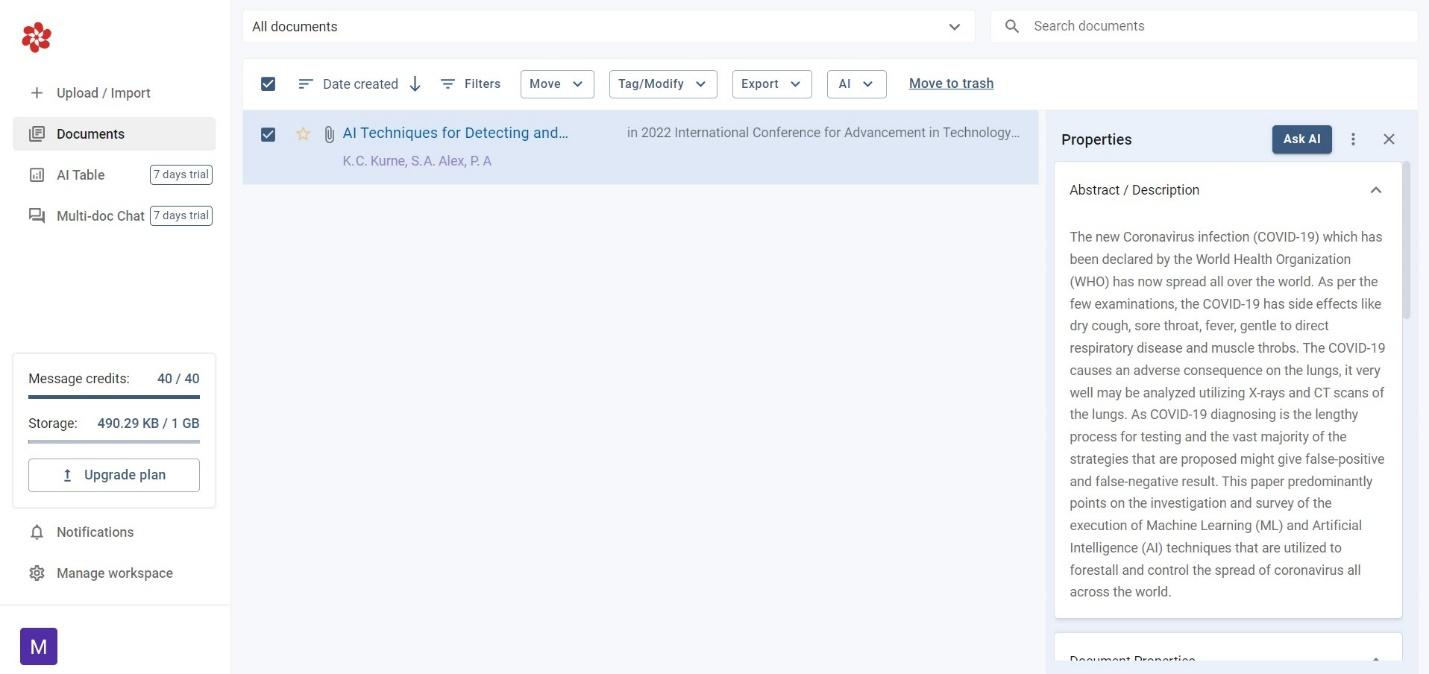The image size is (1429, 674).
Task: Collapse the Abstract / Description section
Action: [x=1375, y=189]
